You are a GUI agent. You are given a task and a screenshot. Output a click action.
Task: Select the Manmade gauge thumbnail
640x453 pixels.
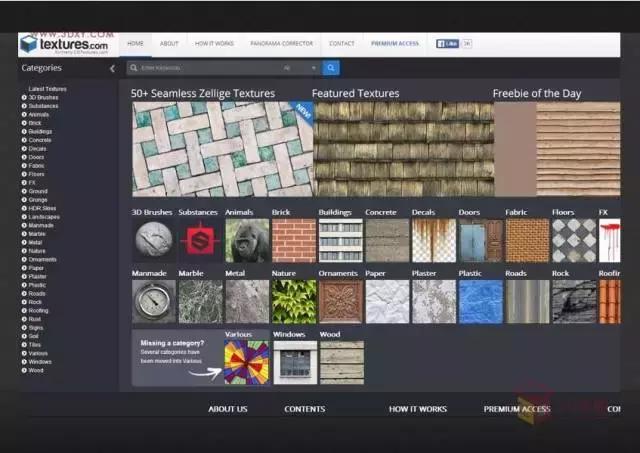point(153,301)
